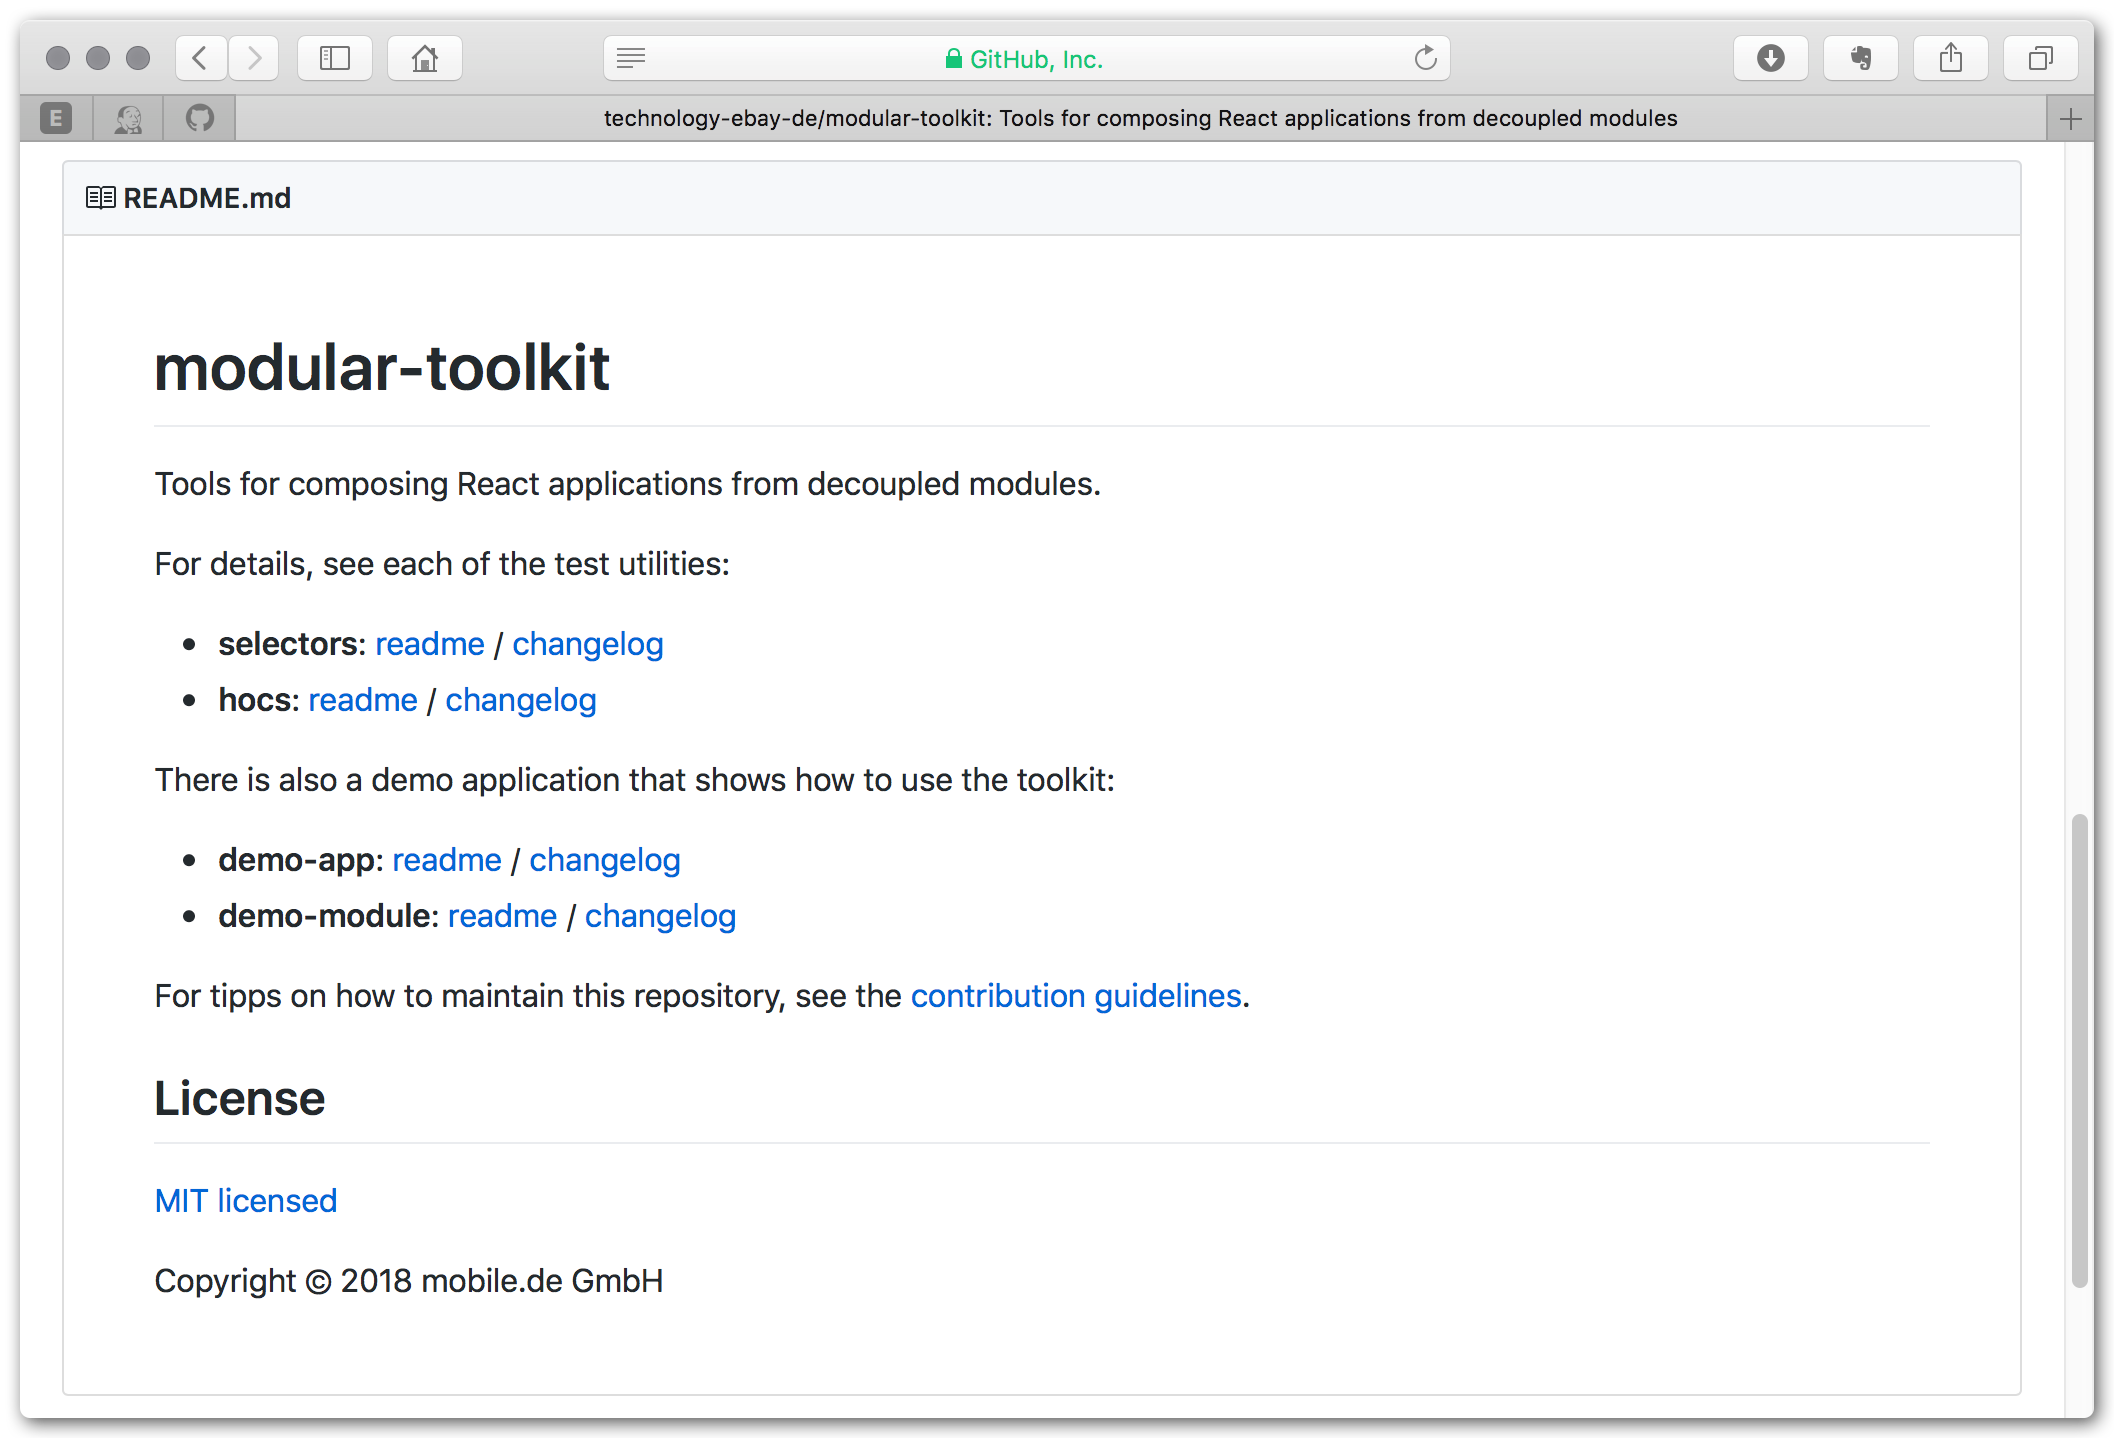Open the selectors readme link
This screenshot has width=2114, height=1438.
click(x=430, y=644)
